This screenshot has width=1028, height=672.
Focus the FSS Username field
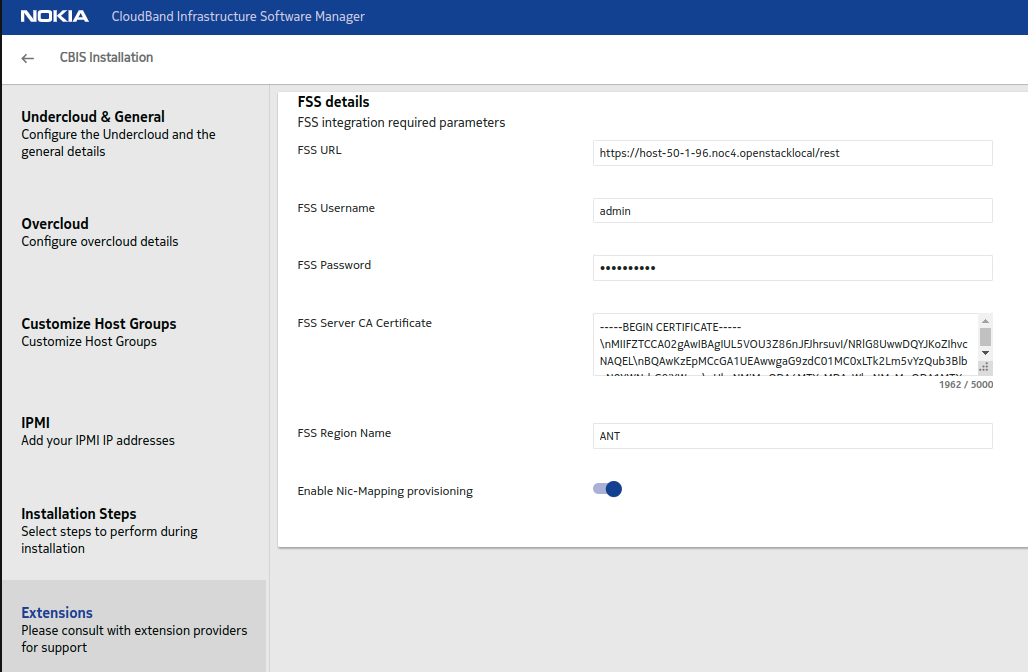pos(793,210)
